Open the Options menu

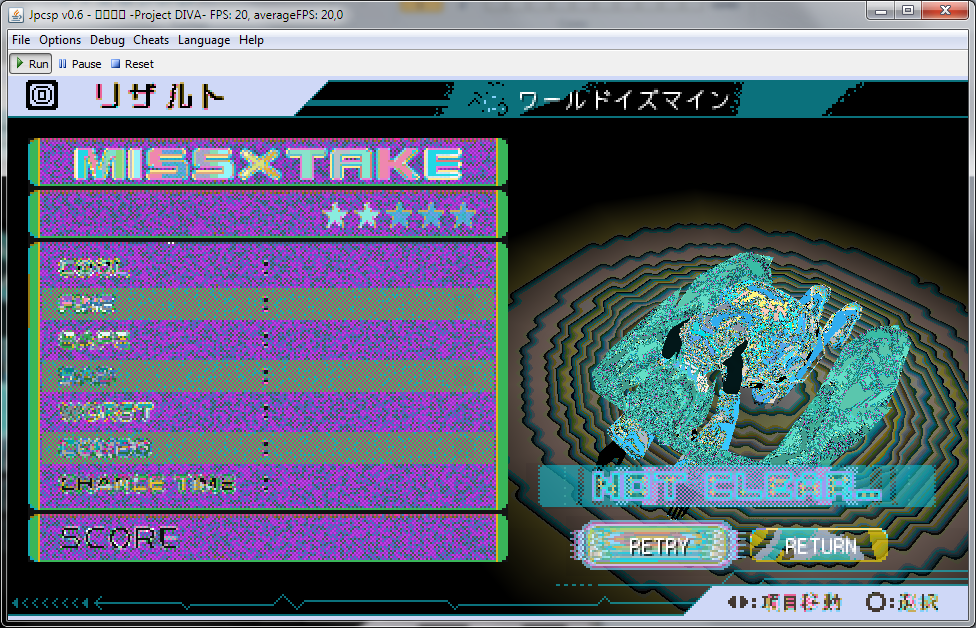[x=60, y=40]
